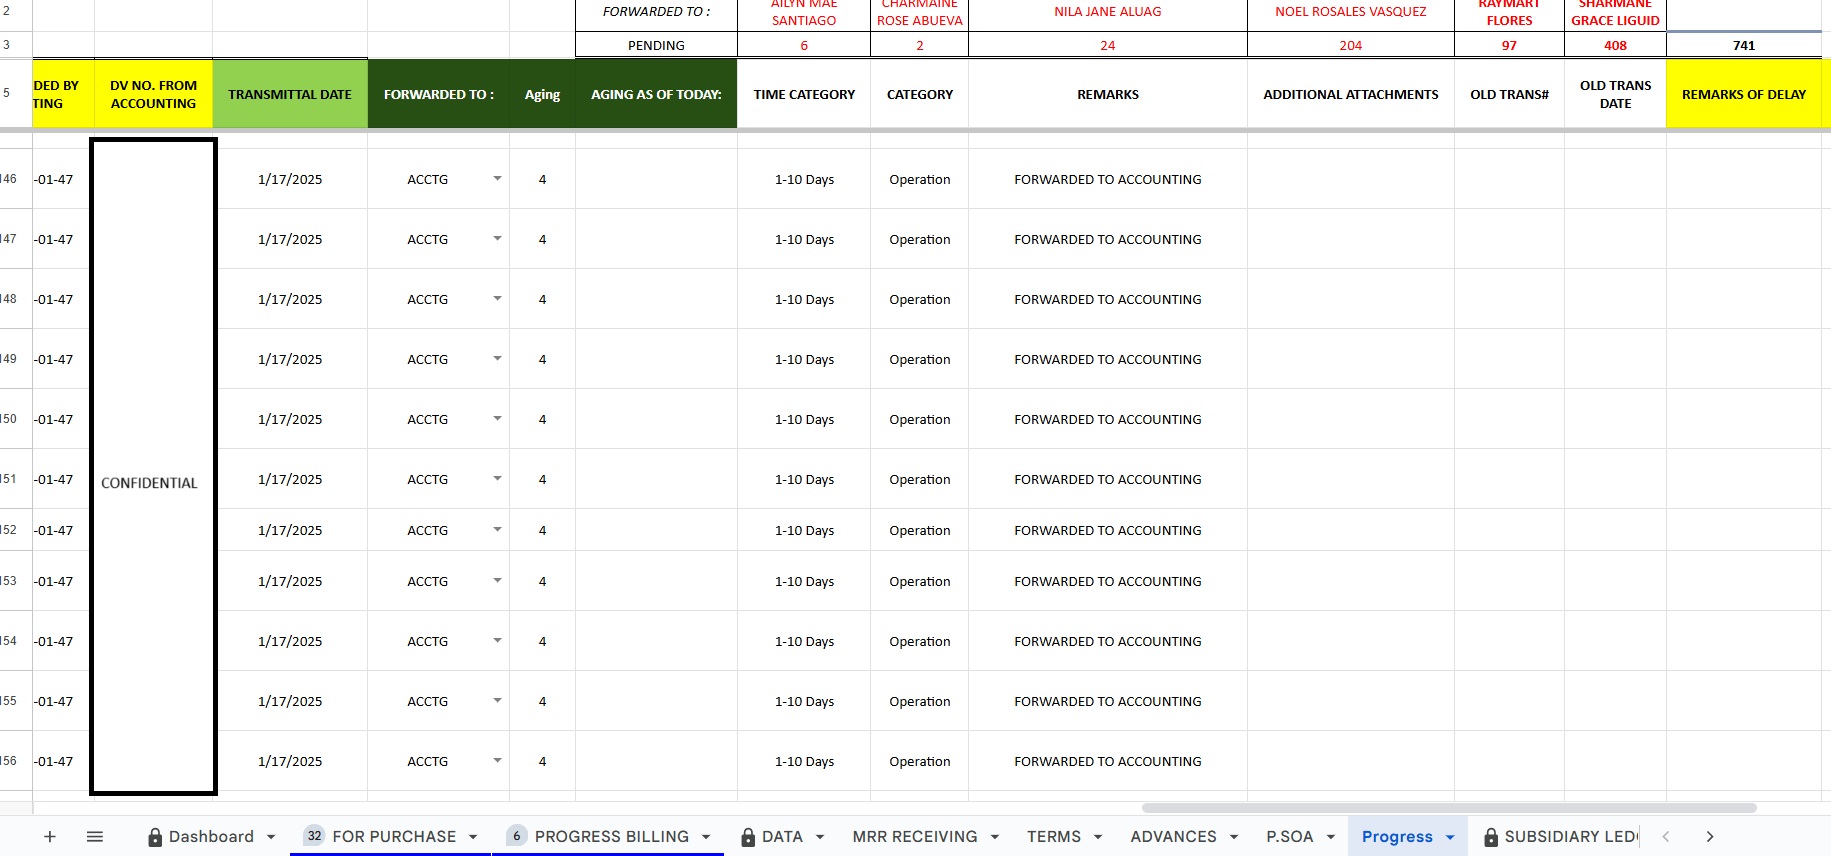
Task: Click the 32 comments badge on FOR PURCHASE
Action: tap(315, 836)
